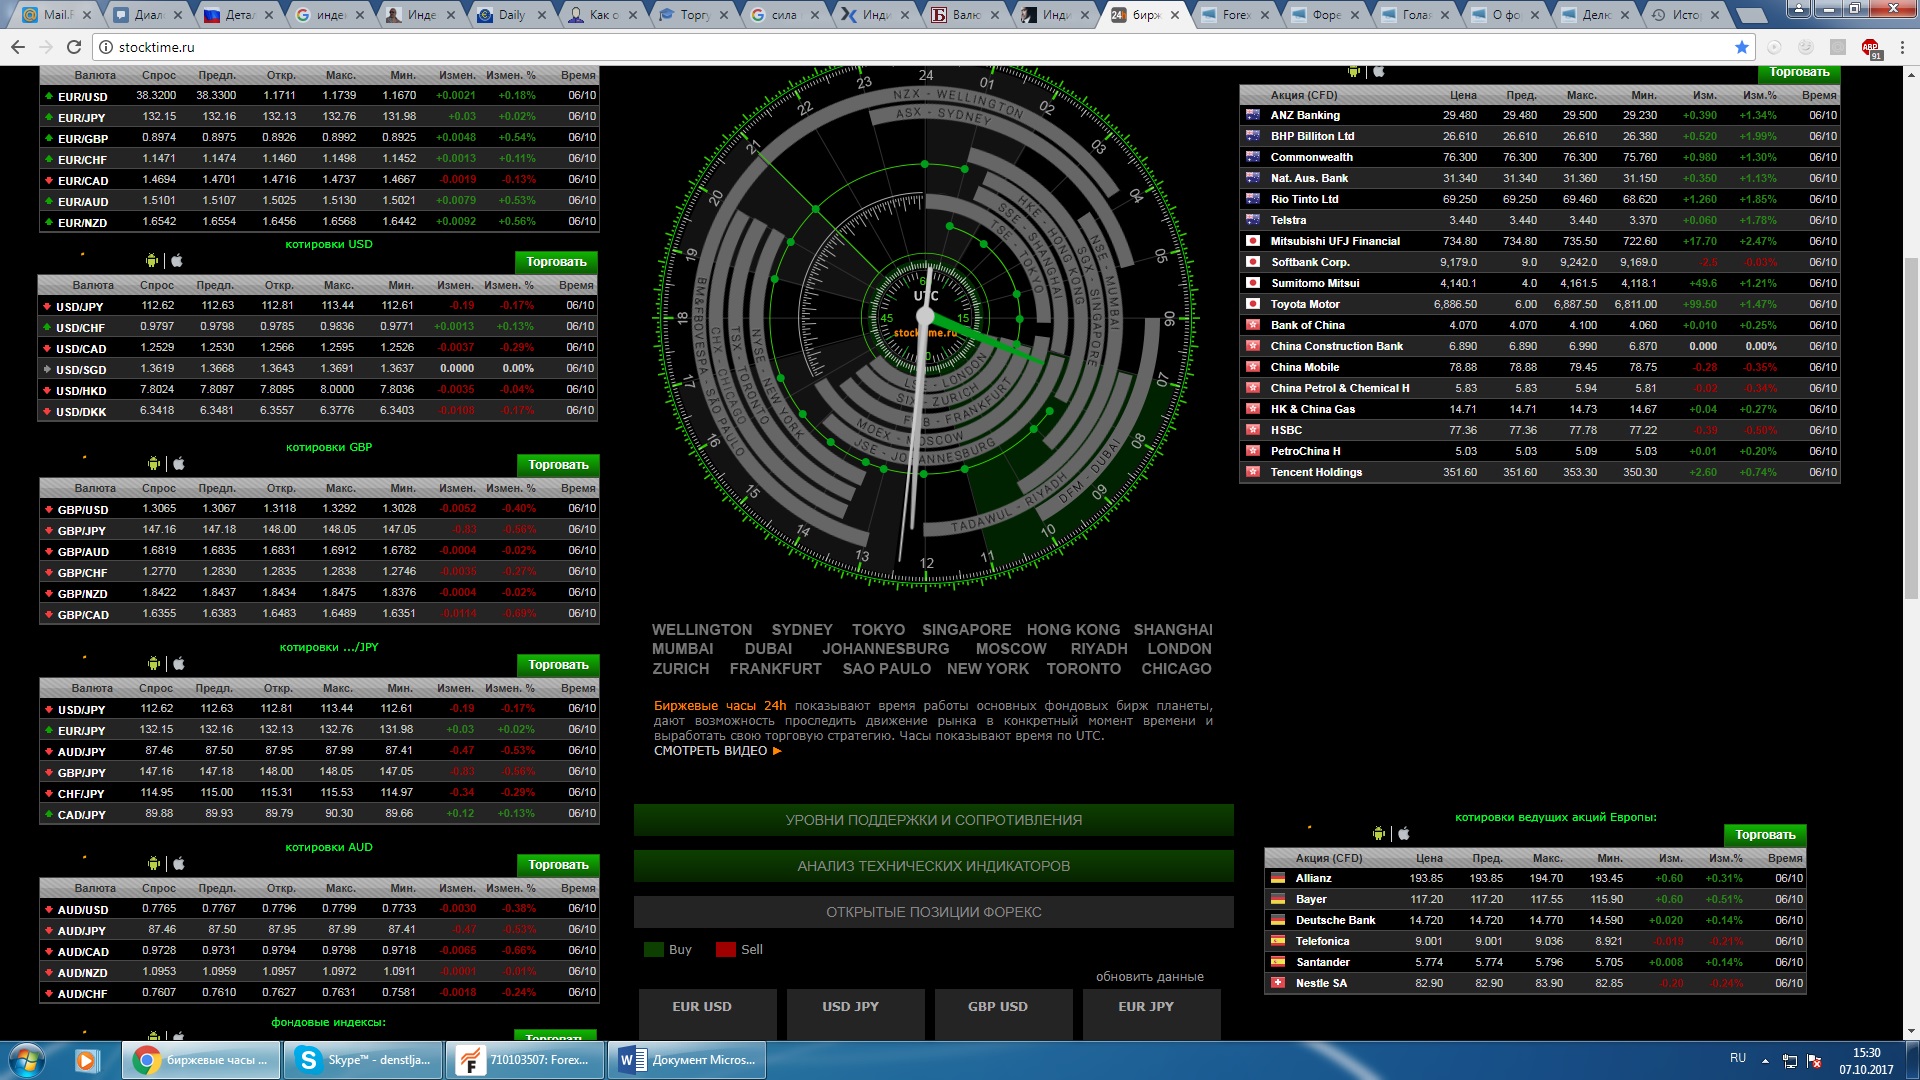Click the site info icon before stocktime.ru

[x=106, y=47]
